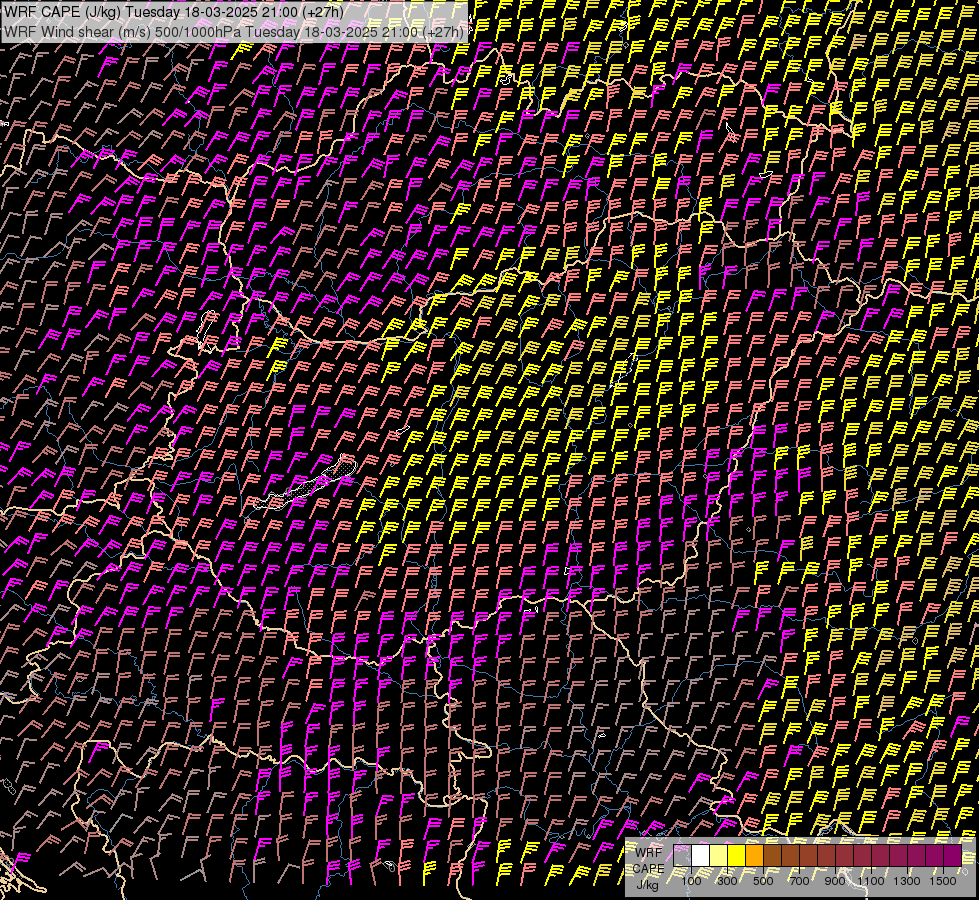Click the bright yellow legend swatch

(x=736, y=855)
